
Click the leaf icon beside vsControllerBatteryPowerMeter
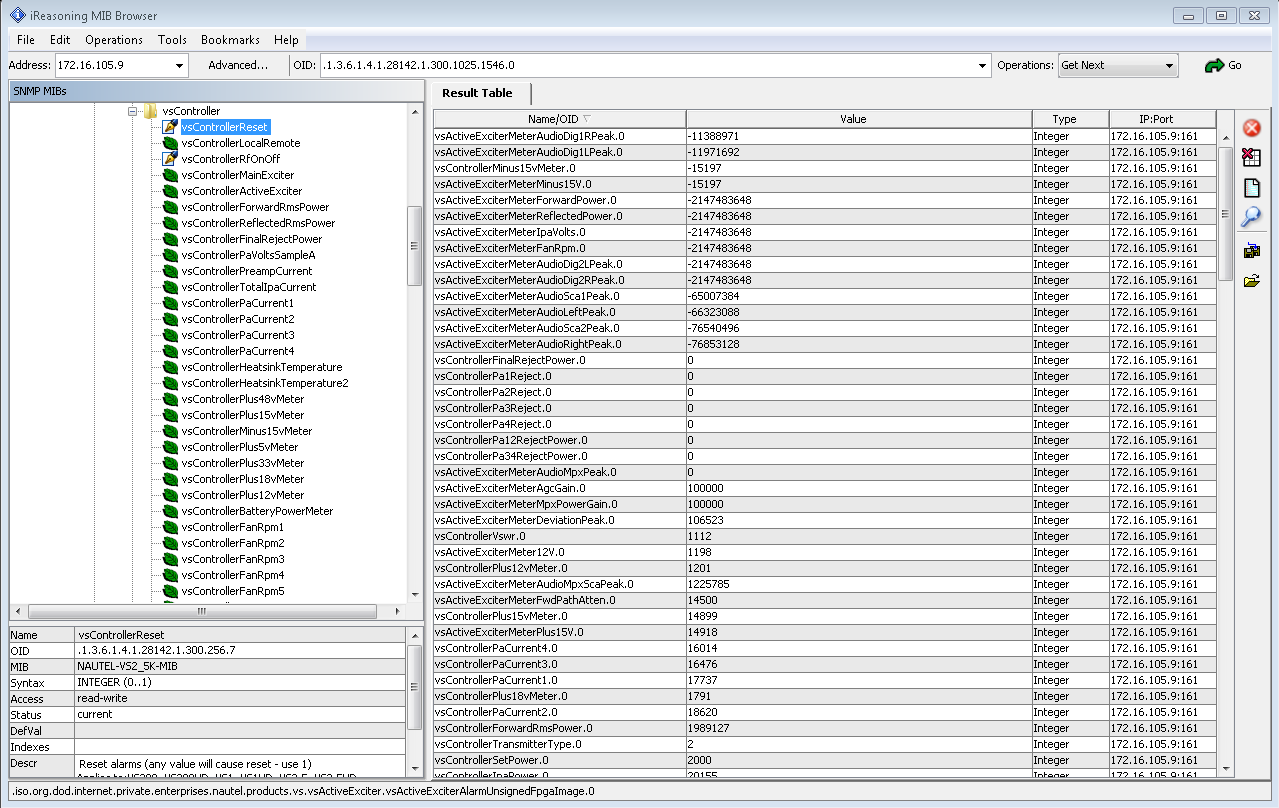[169, 511]
